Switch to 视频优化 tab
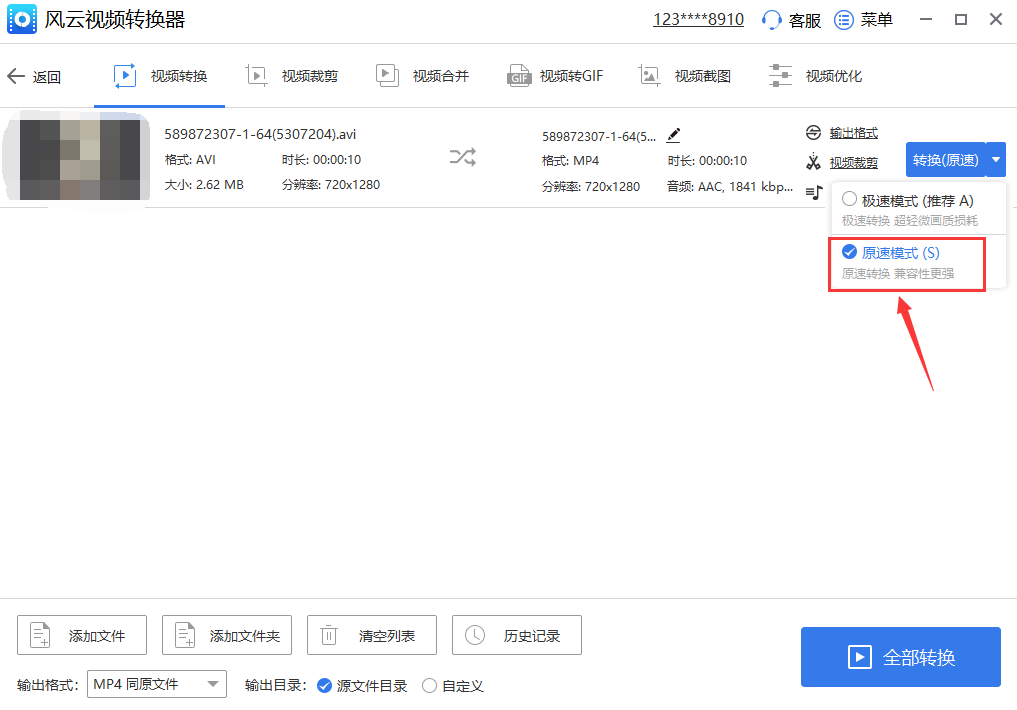The image size is (1017, 710). (x=815, y=77)
